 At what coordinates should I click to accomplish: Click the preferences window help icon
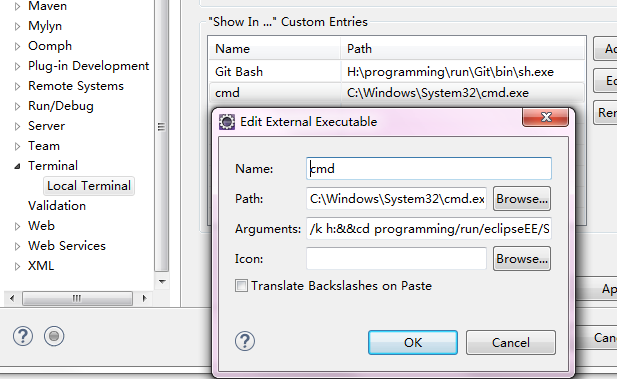coord(23,336)
